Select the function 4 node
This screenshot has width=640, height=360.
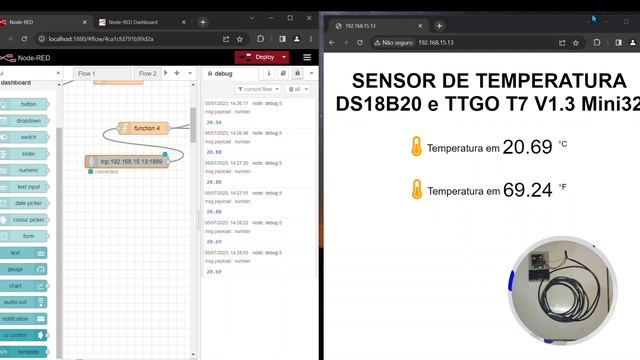click(x=143, y=128)
